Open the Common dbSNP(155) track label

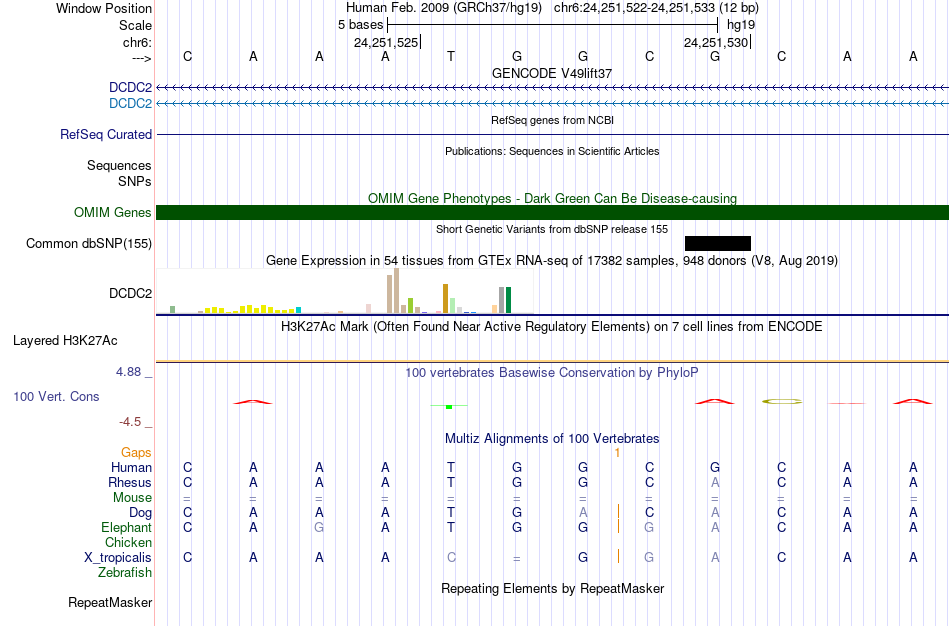point(89,244)
